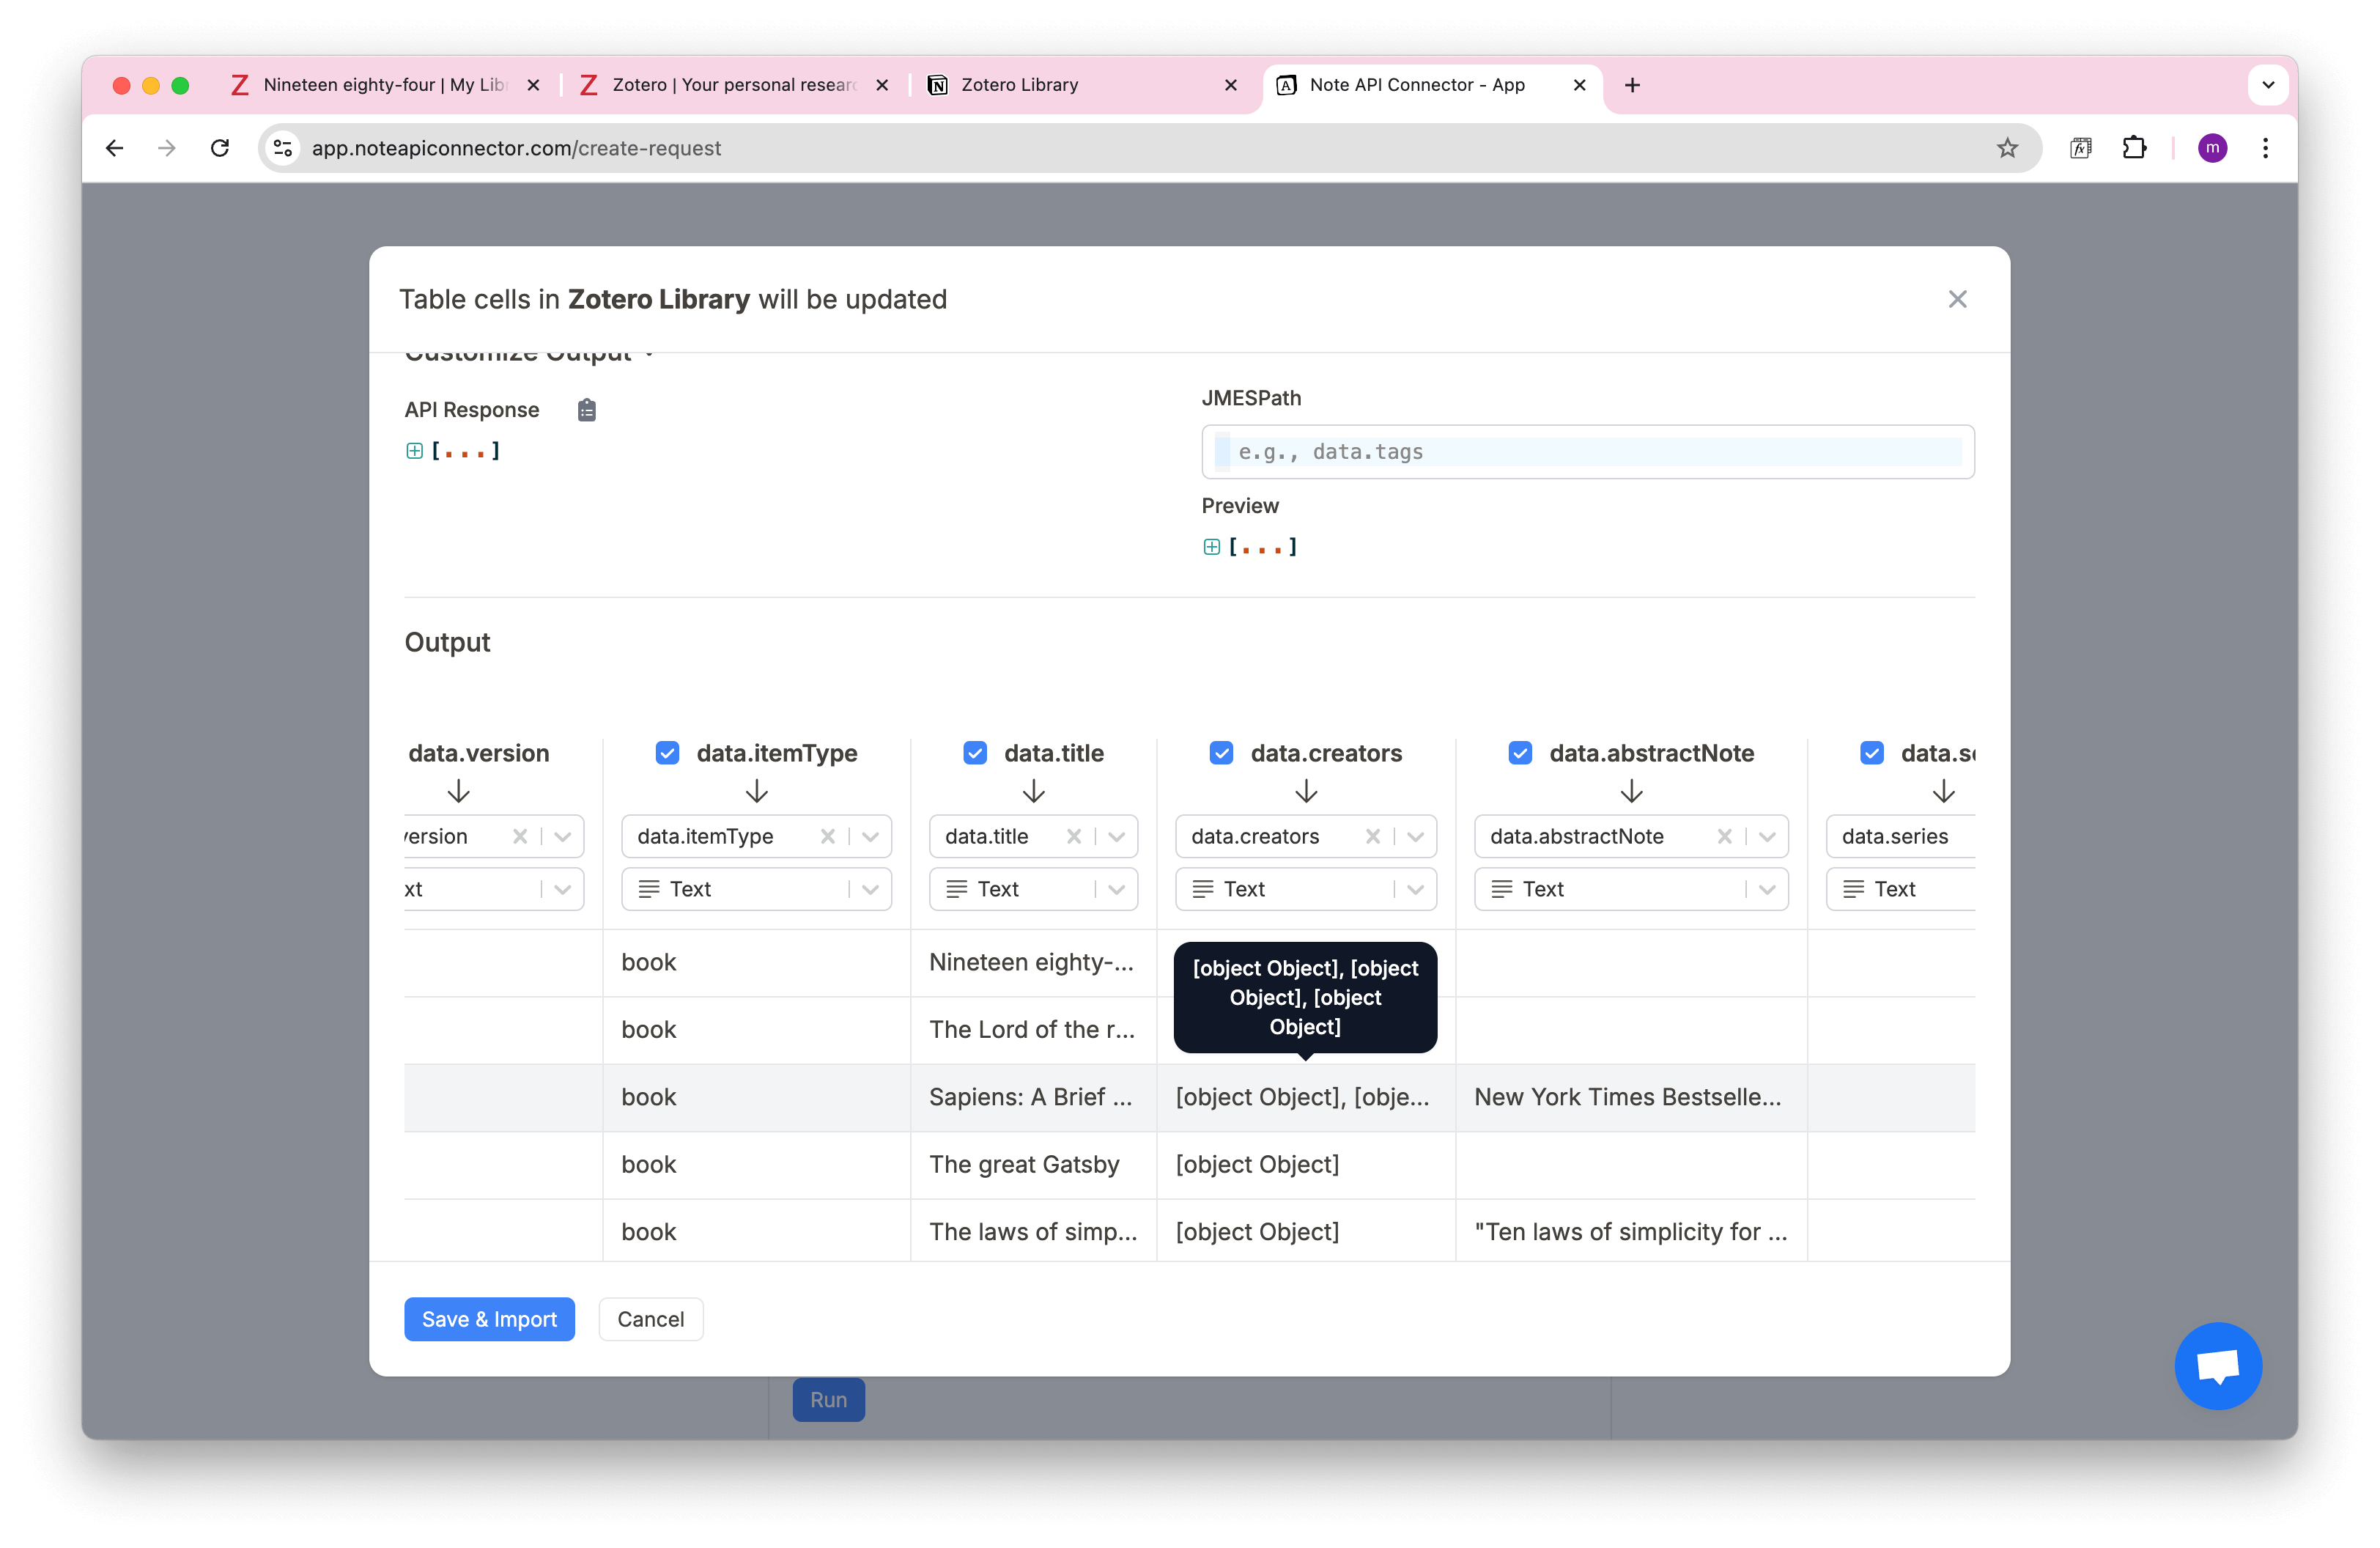2380x1548 pixels.
Task: Clear the version field selection
Action: [x=520, y=836]
